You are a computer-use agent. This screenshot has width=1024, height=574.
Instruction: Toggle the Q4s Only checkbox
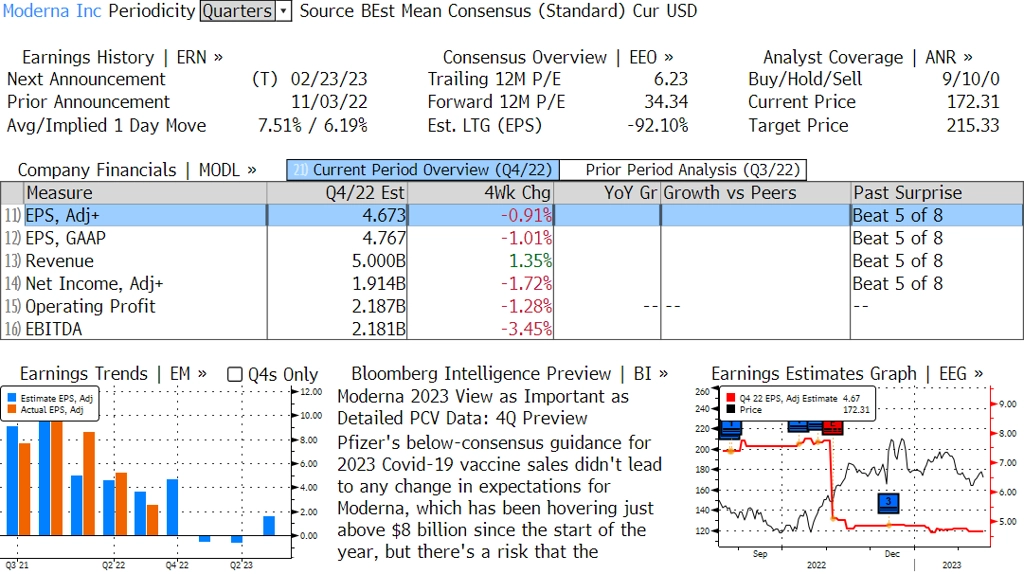tap(234, 374)
